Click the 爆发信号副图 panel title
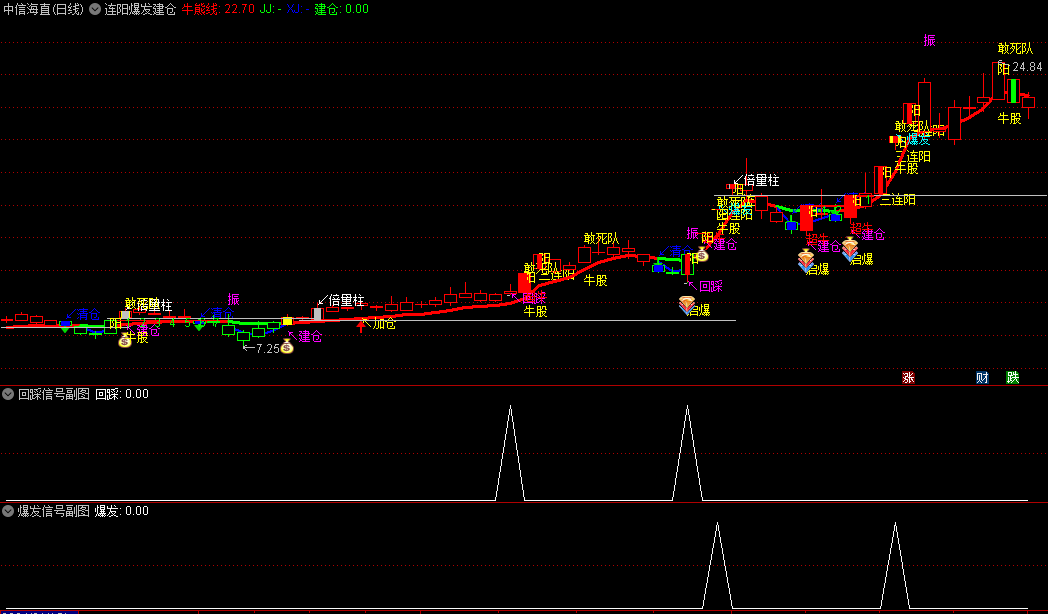 click(x=53, y=511)
